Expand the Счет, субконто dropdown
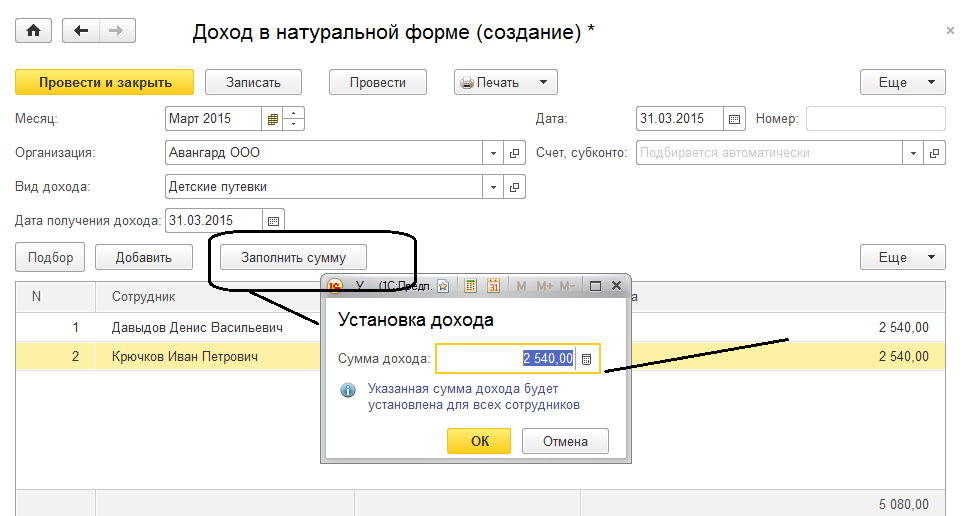The height and width of the screenshot is (516, 970). (913, 153)
